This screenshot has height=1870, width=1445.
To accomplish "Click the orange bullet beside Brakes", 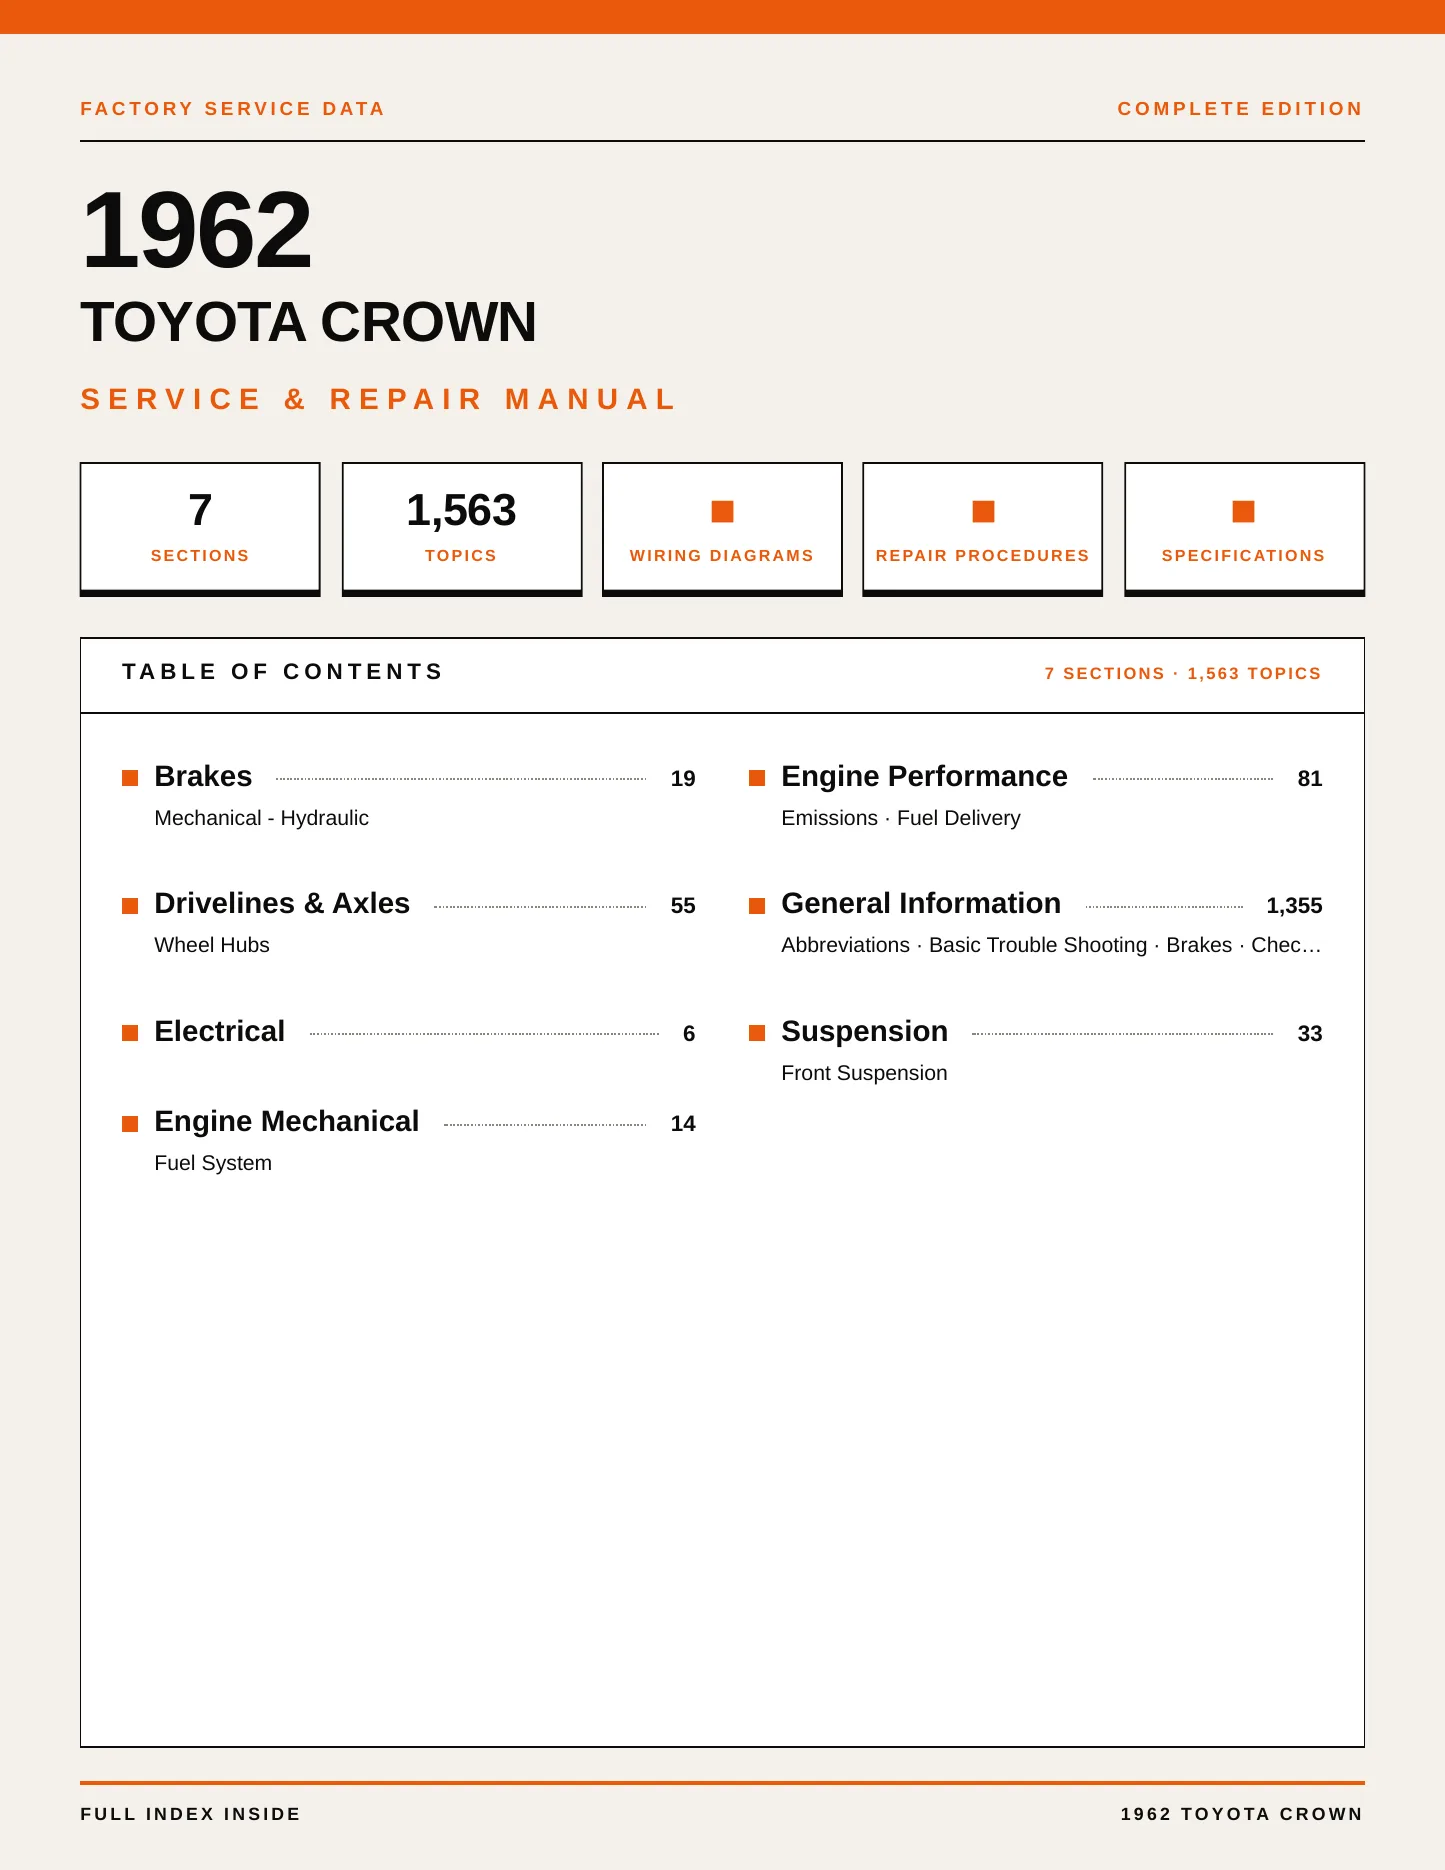I will point(130,778).
